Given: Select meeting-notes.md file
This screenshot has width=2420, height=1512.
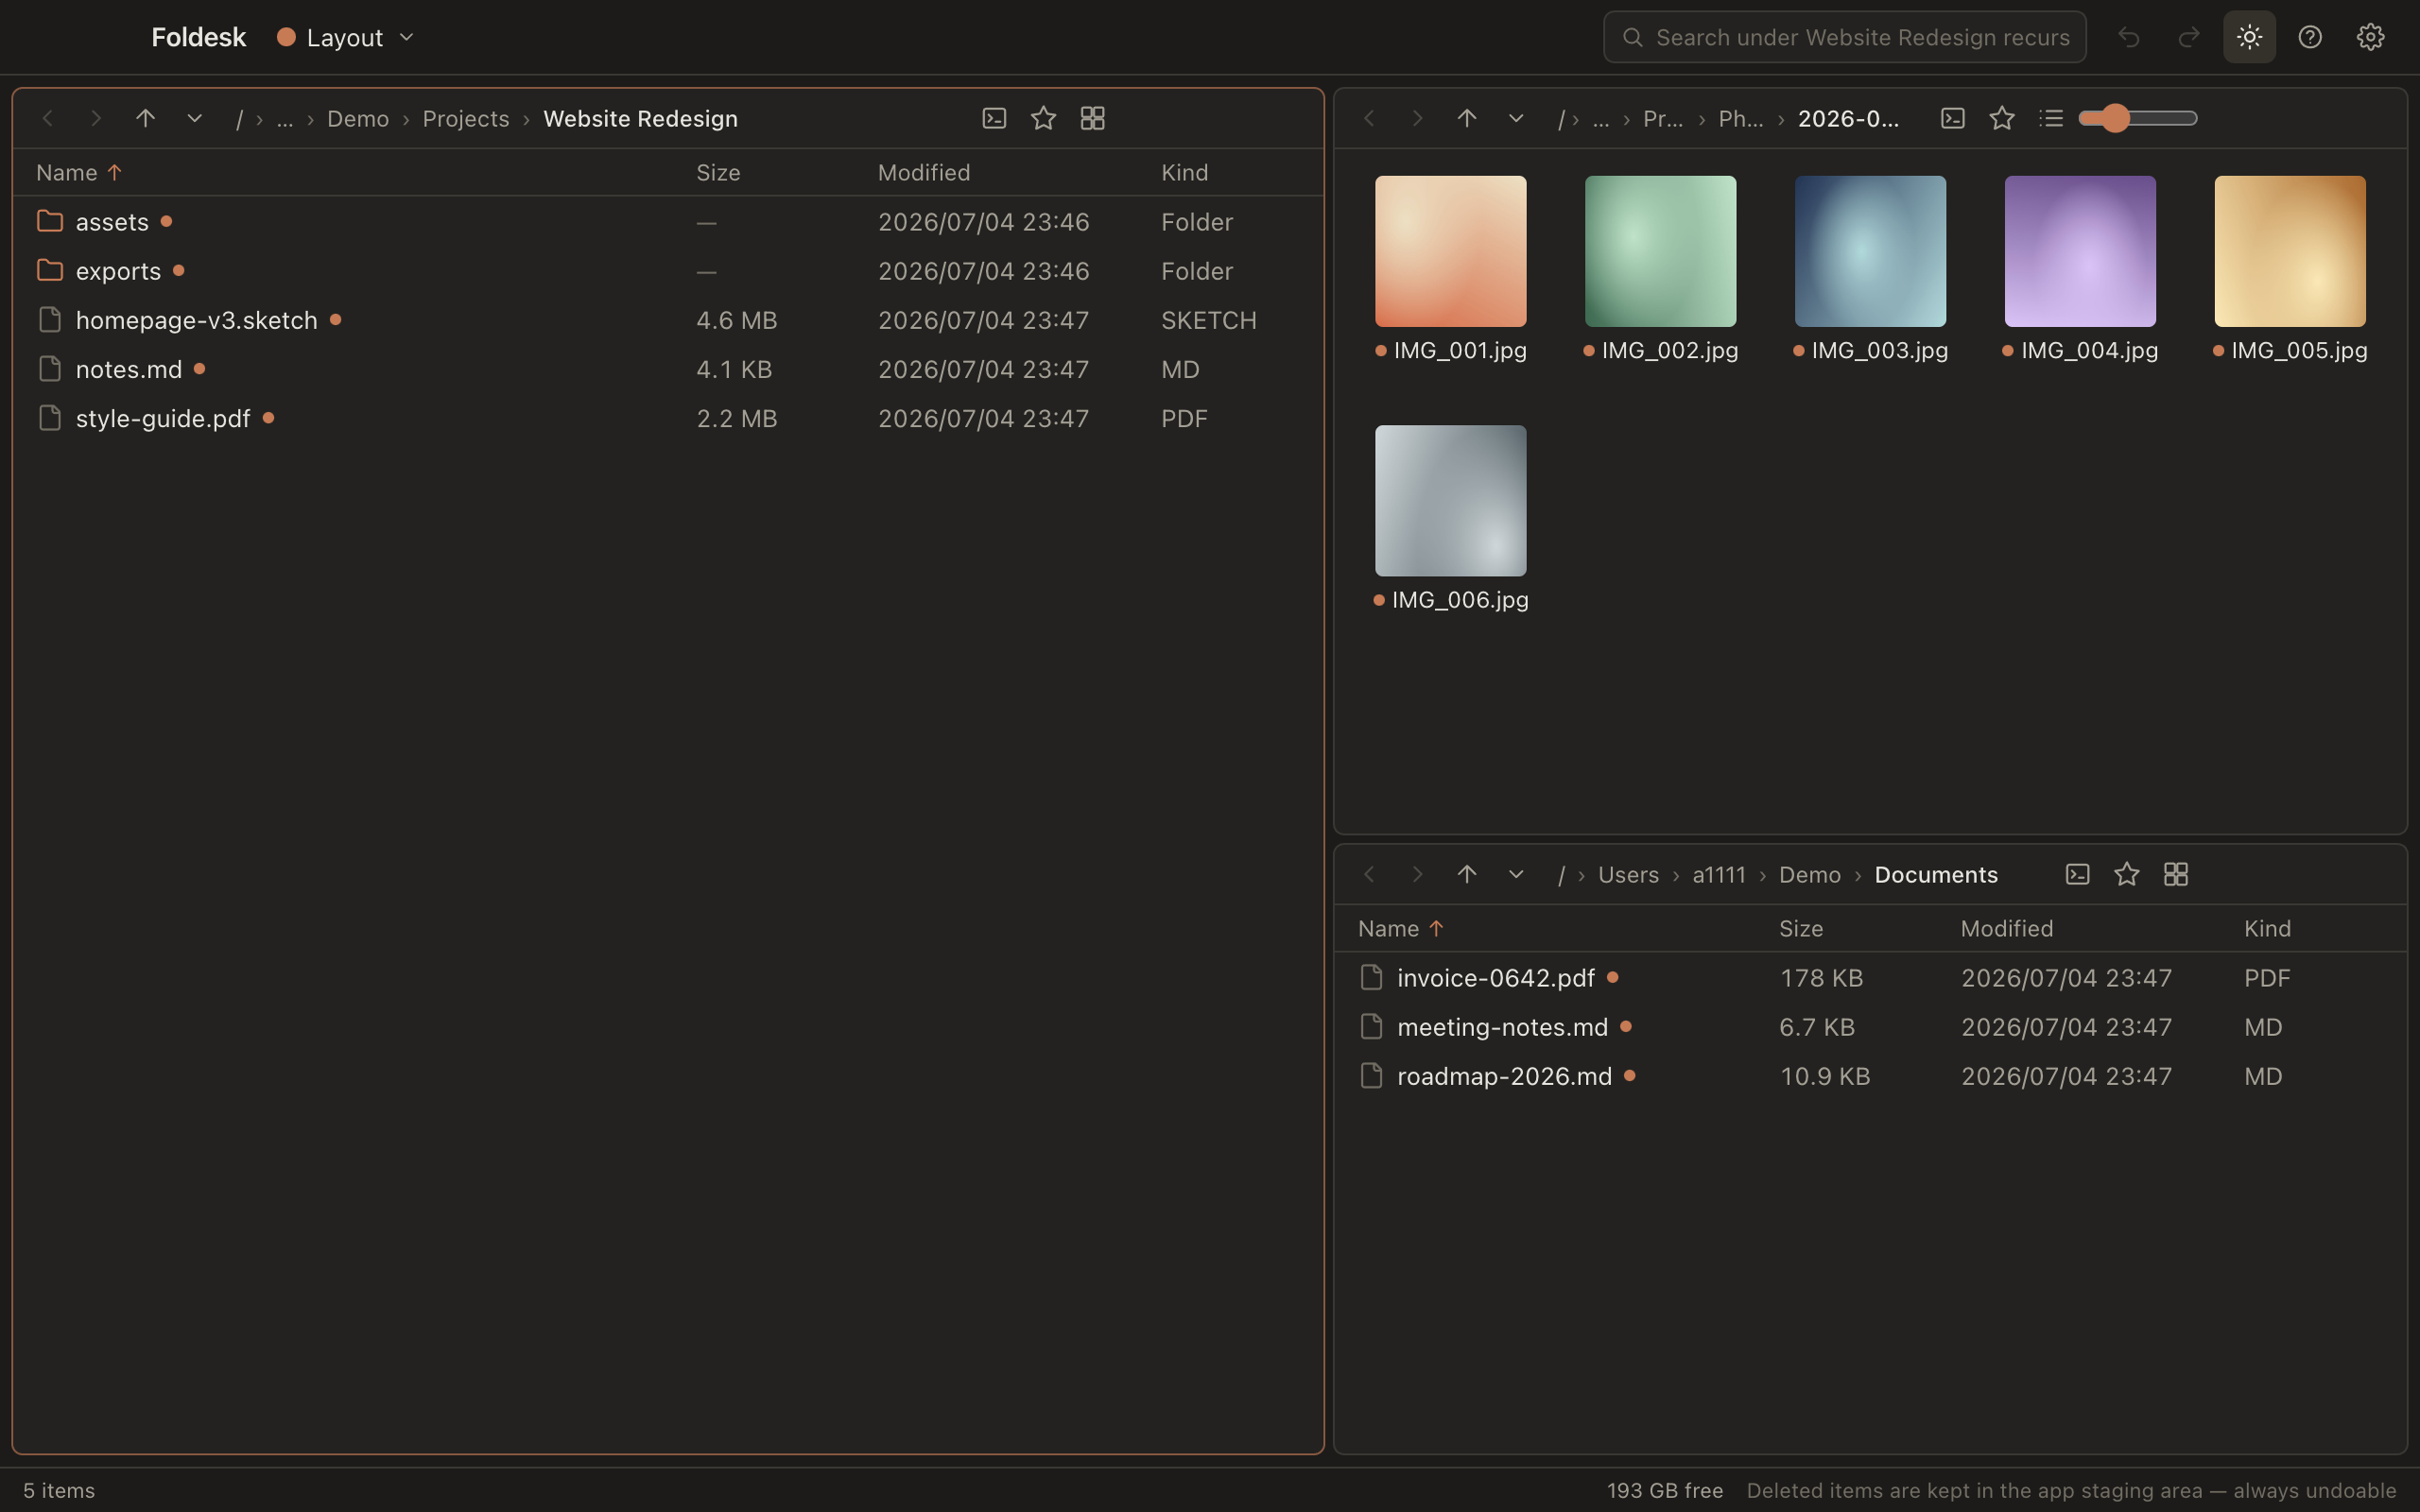Looking at the screenshot, I should (1870, 1027).
